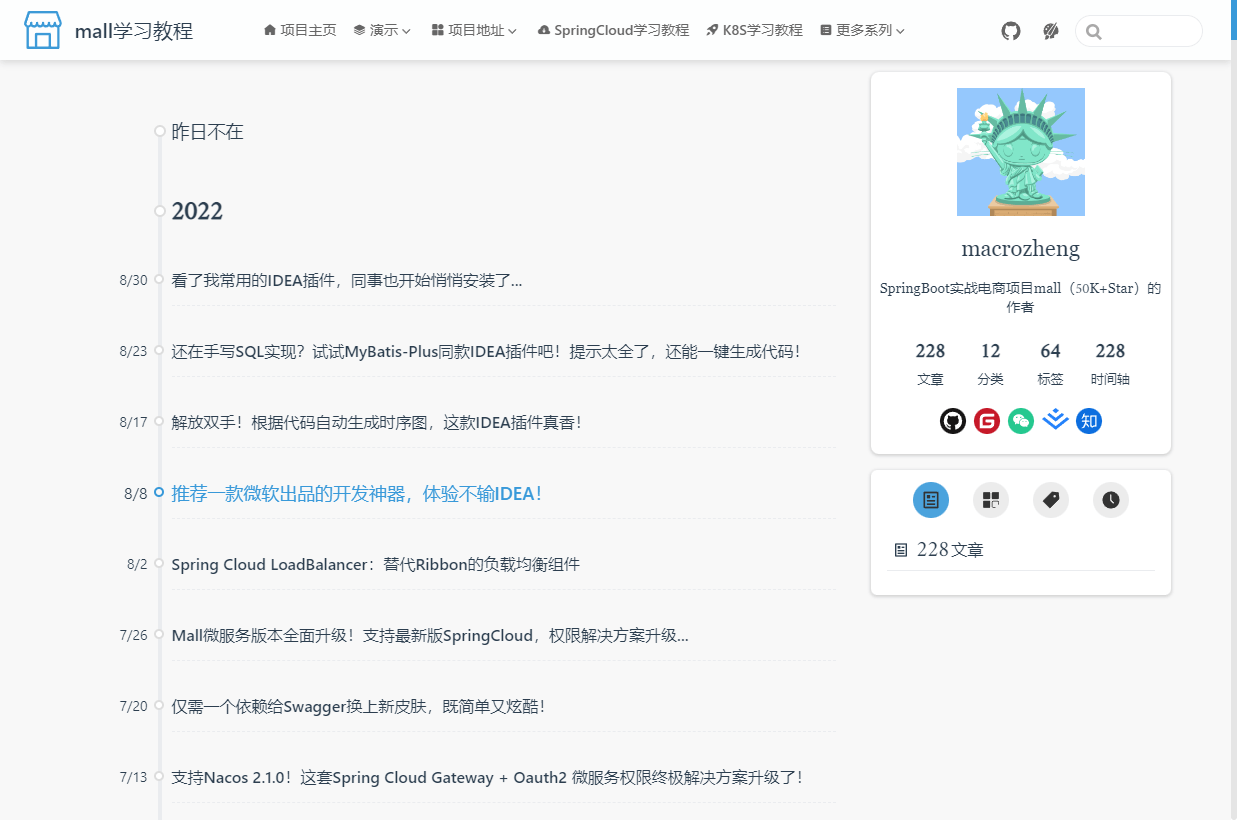The width and height of the screenshot is (1237, 820).
Task: Expand the 项目地址 dropdown menu
Action: click(474, 30)
